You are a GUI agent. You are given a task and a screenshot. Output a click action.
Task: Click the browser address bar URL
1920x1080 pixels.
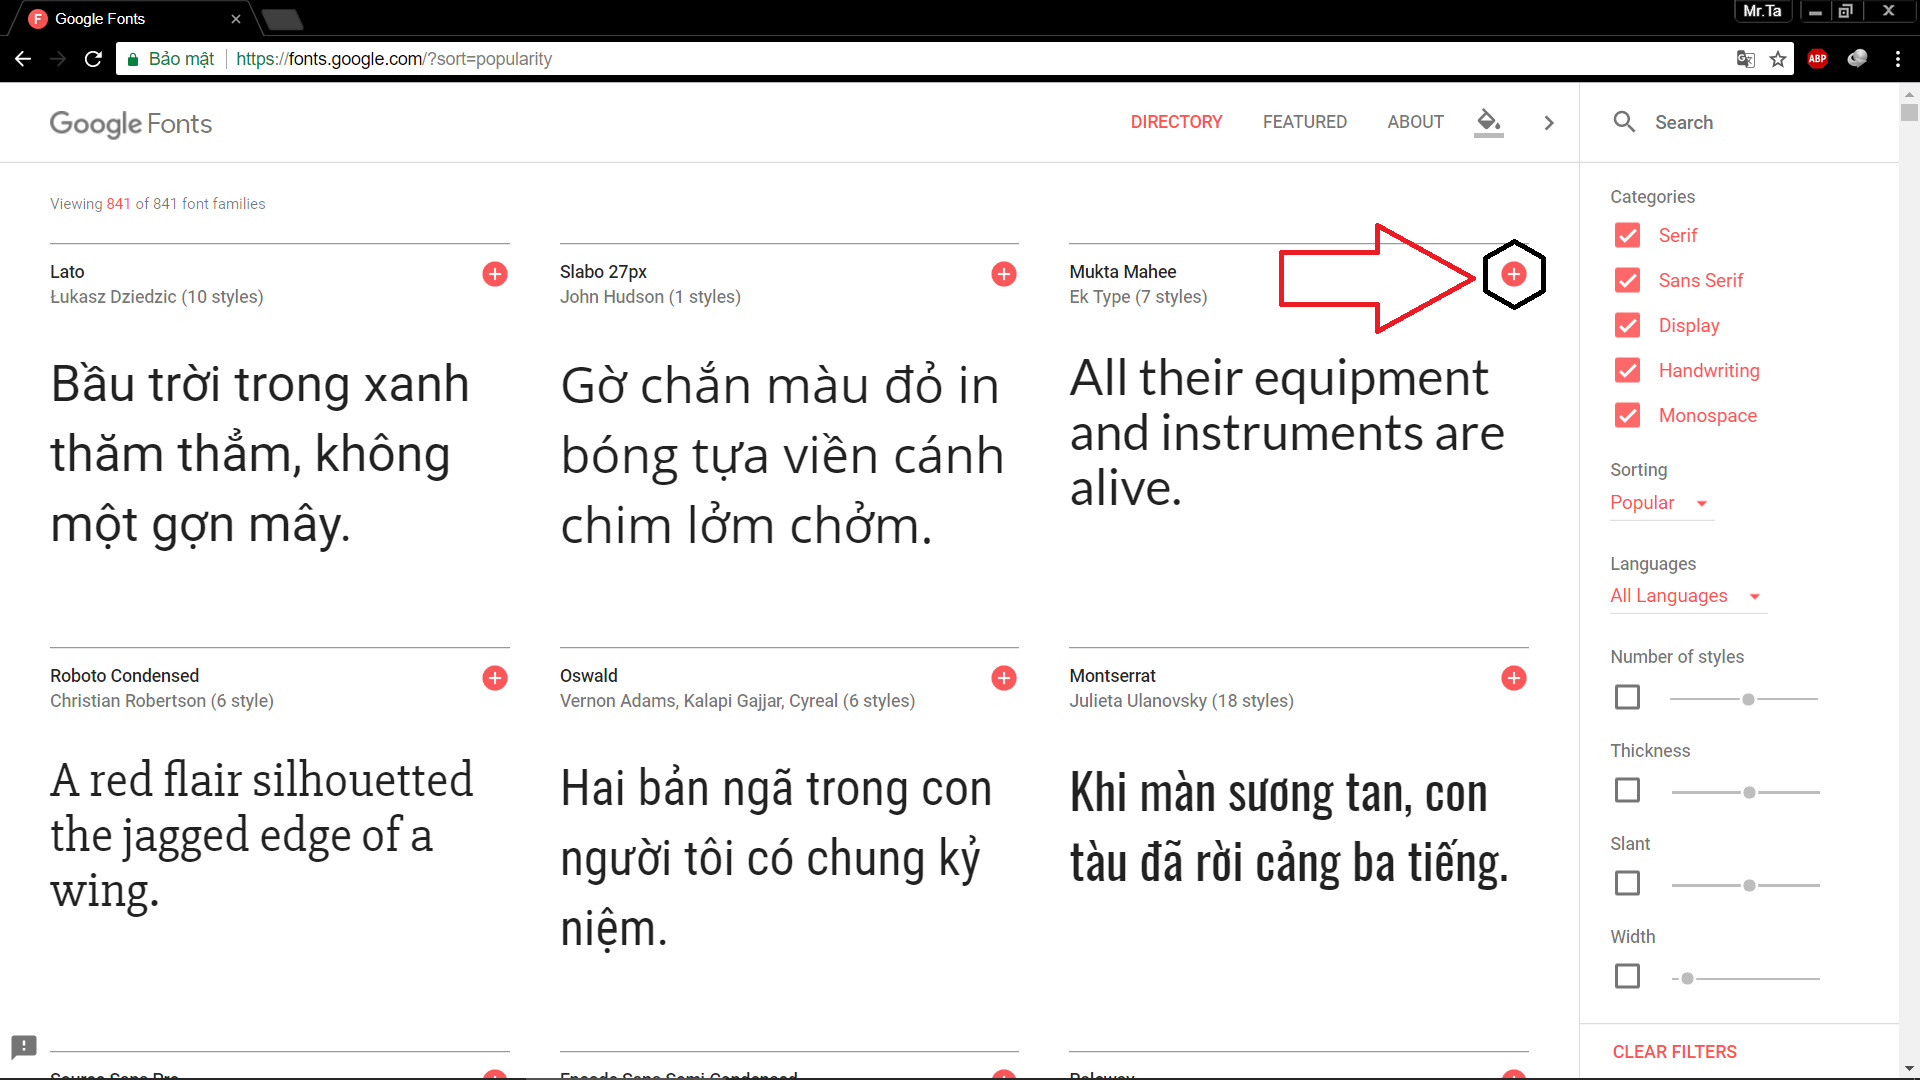pos(394,59)
